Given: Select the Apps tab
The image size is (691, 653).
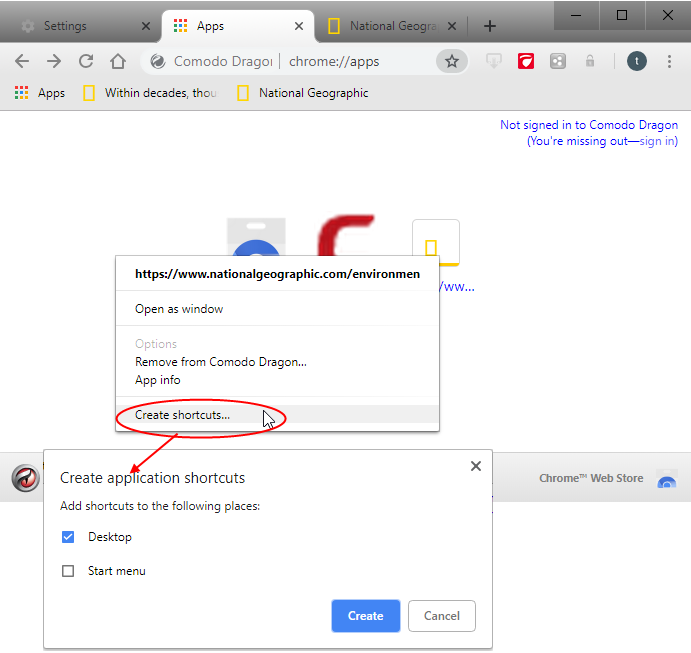Looking at the screenshot, I should click(238, 26).
